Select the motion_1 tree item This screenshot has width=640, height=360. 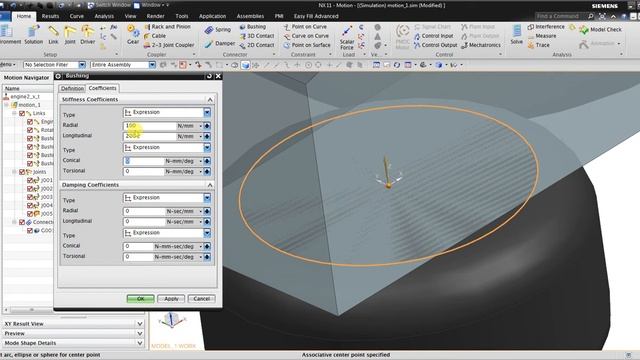(29, 105)
